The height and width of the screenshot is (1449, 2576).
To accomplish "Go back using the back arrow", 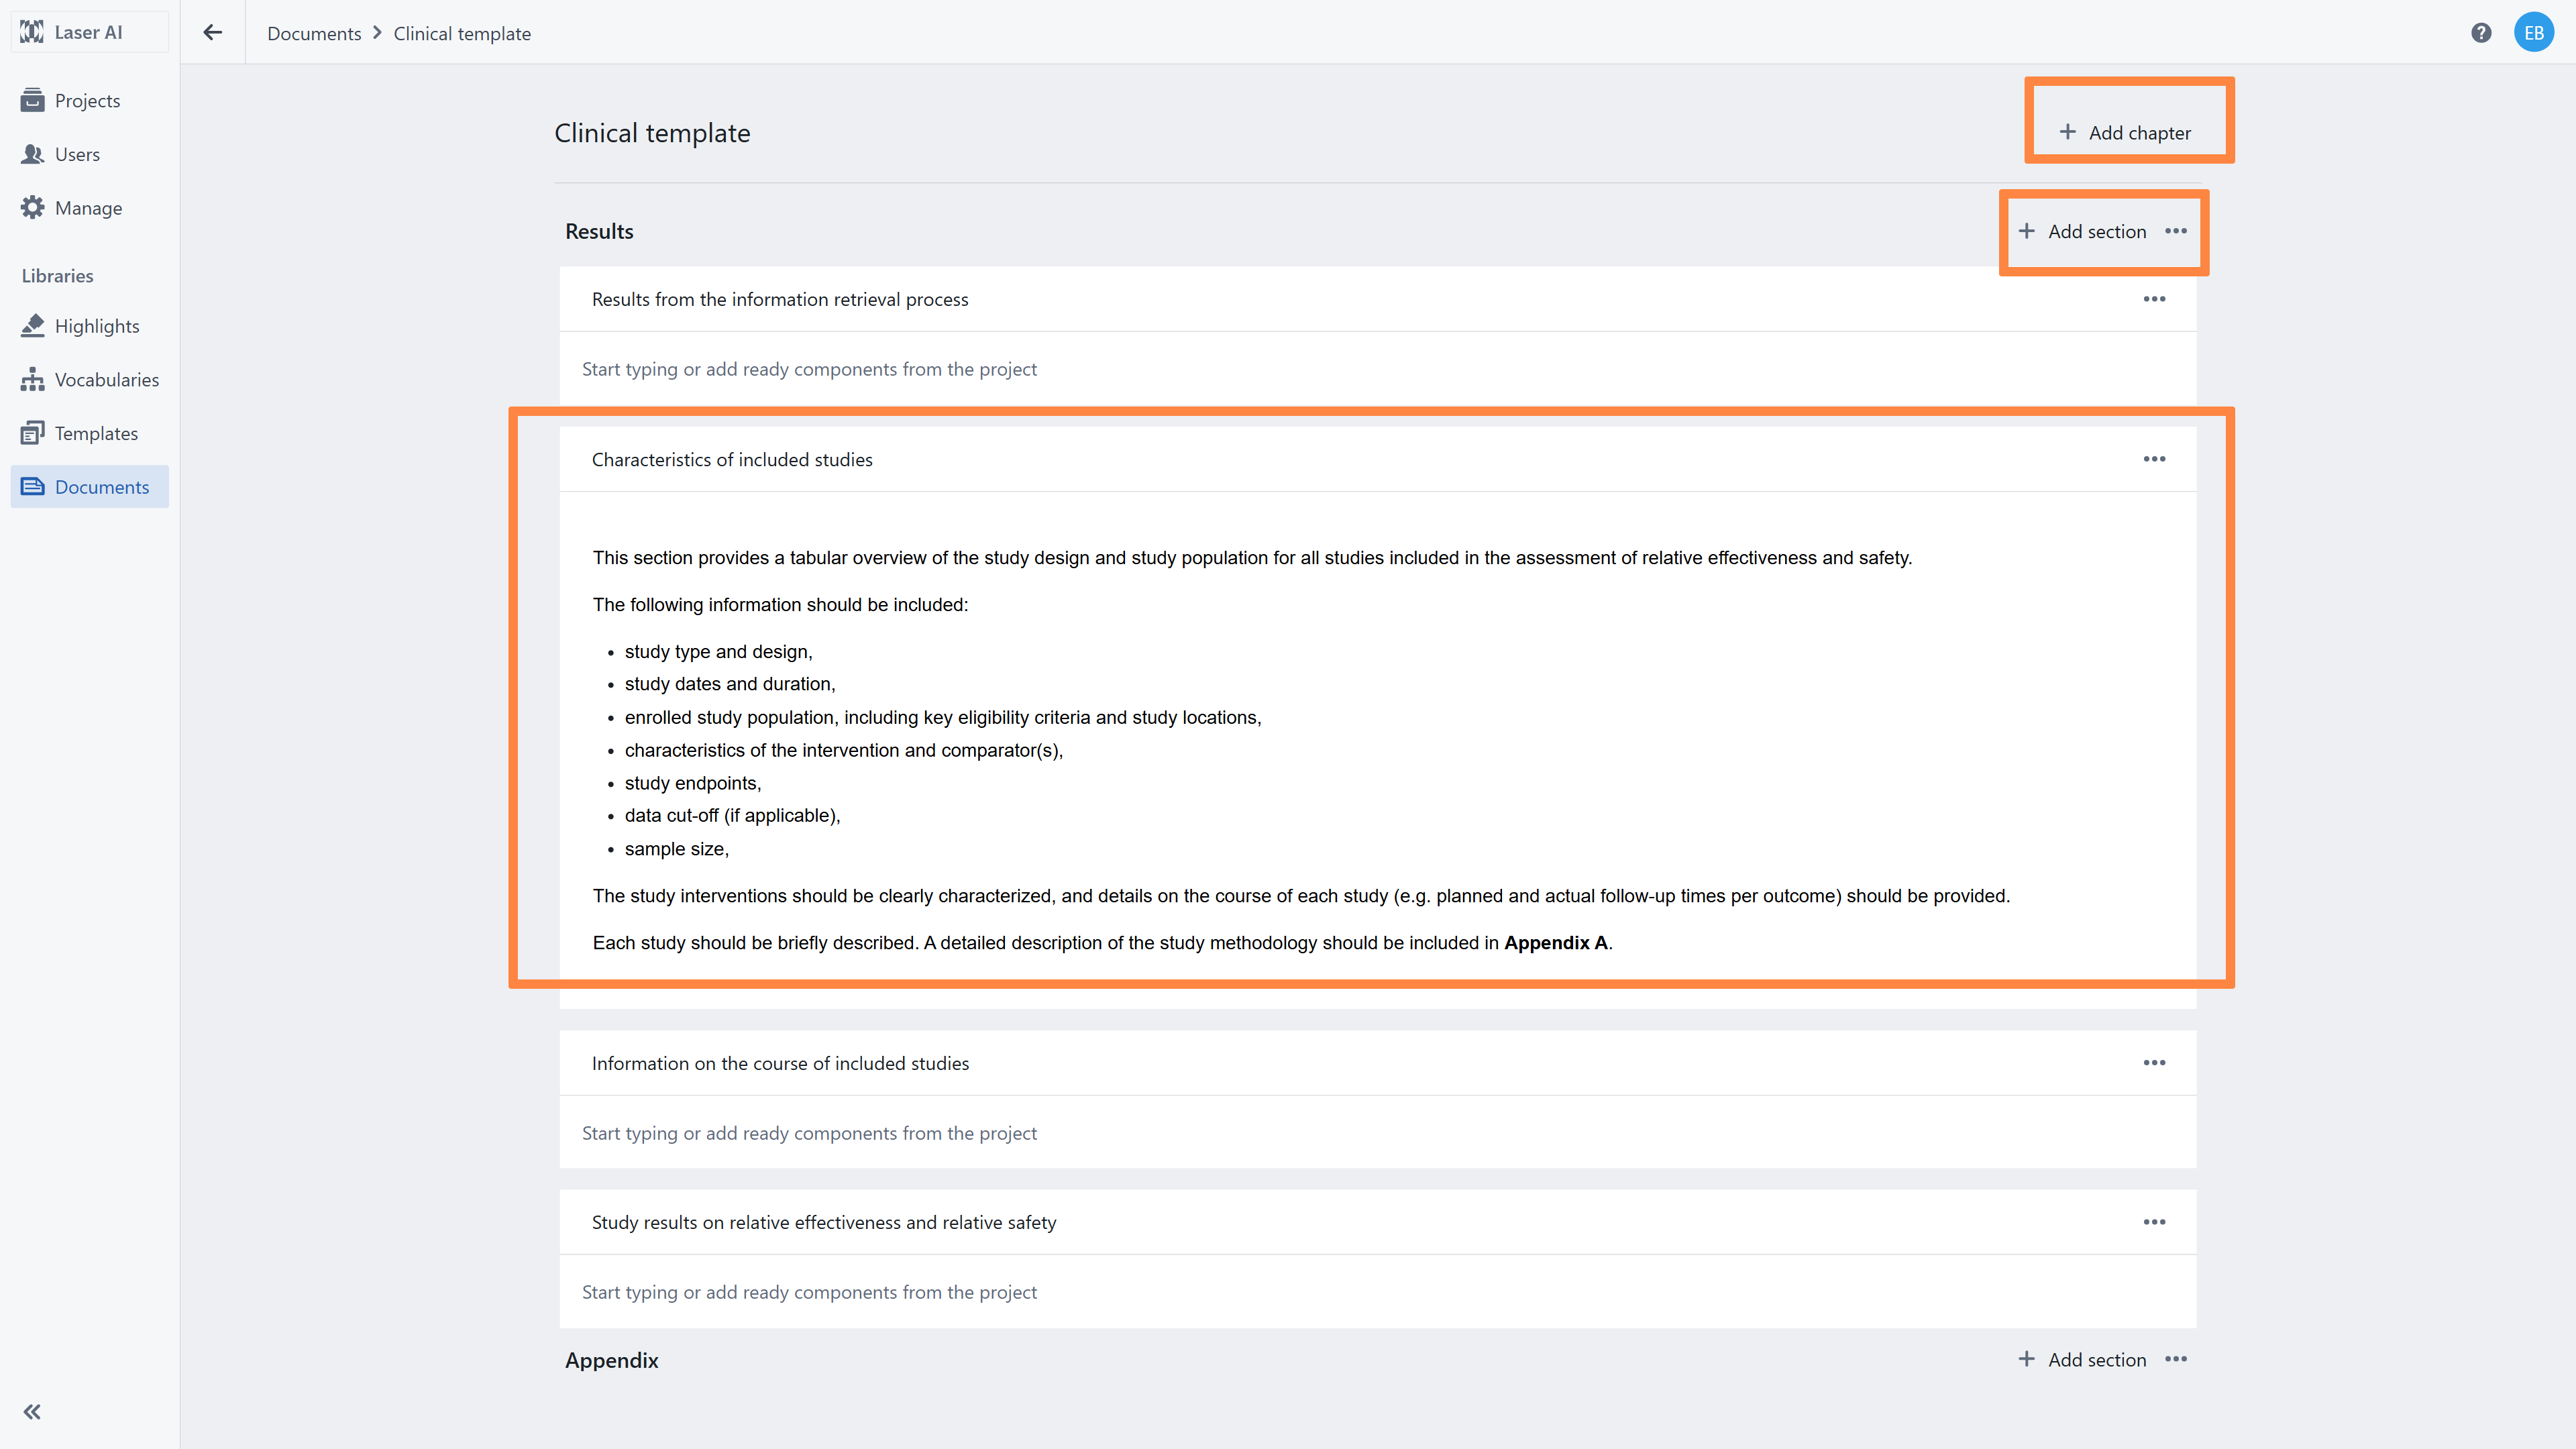I will (x=212, y=32).
